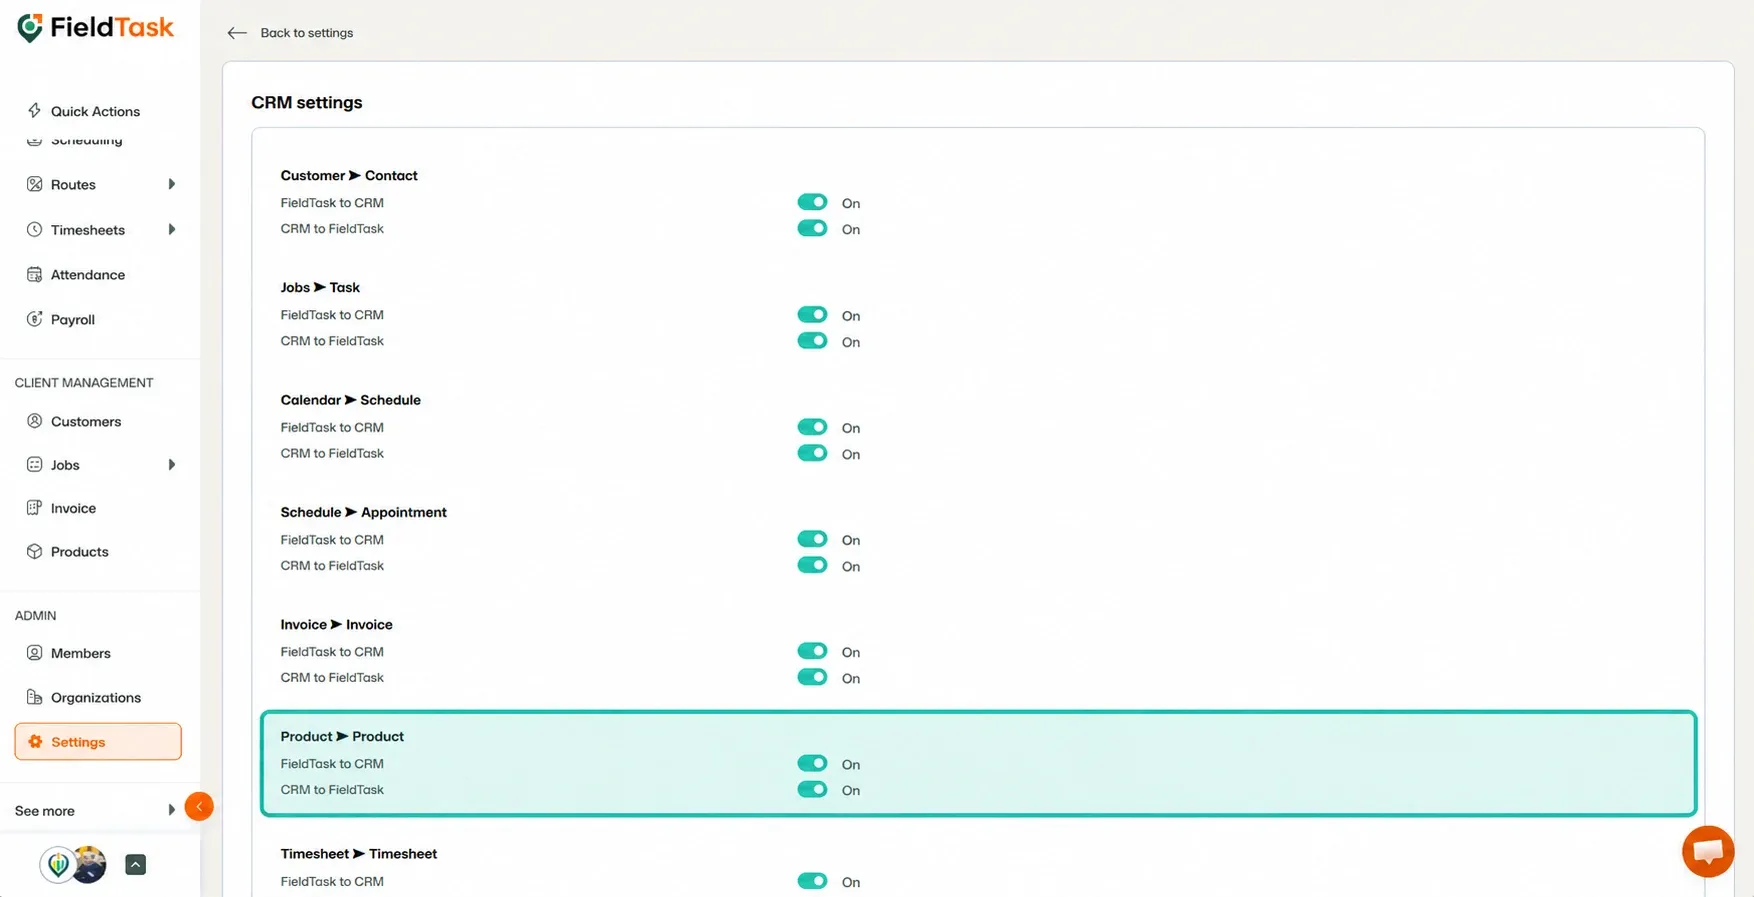Screen dimensions: 1754x897
Task: Expand the Timesheets submenu arrow
Action: tap(172, 229)
